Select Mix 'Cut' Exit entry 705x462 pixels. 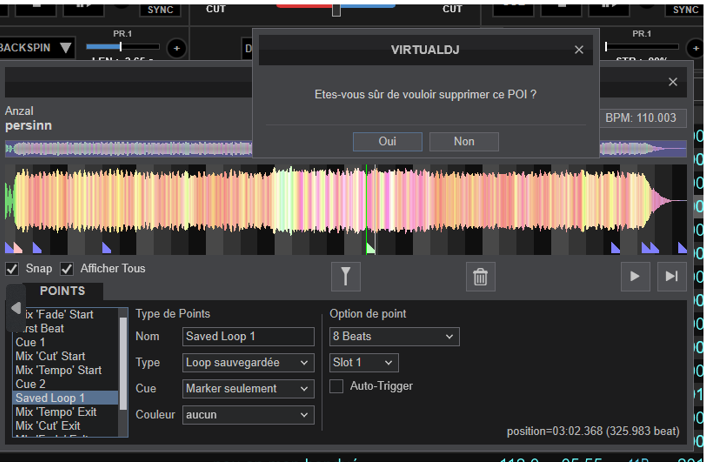[x=65, y=426]
